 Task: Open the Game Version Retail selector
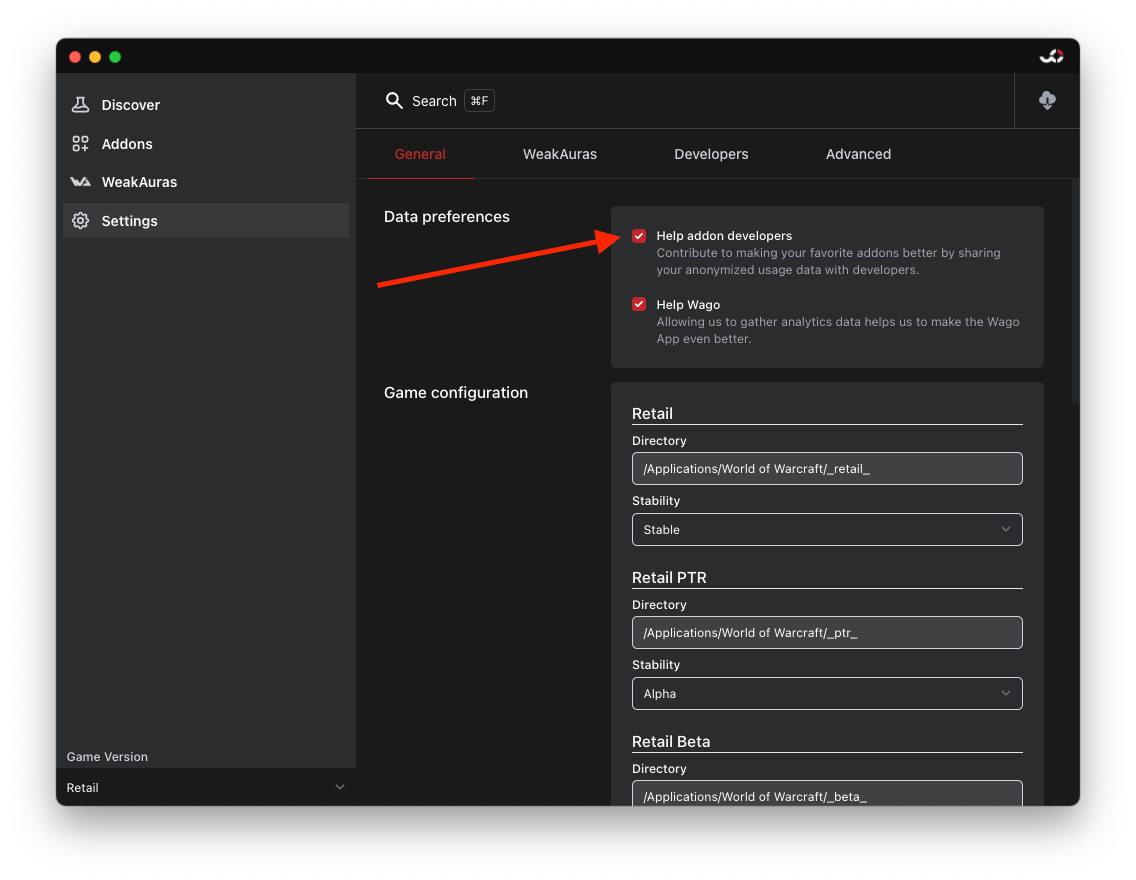(205, 788)
